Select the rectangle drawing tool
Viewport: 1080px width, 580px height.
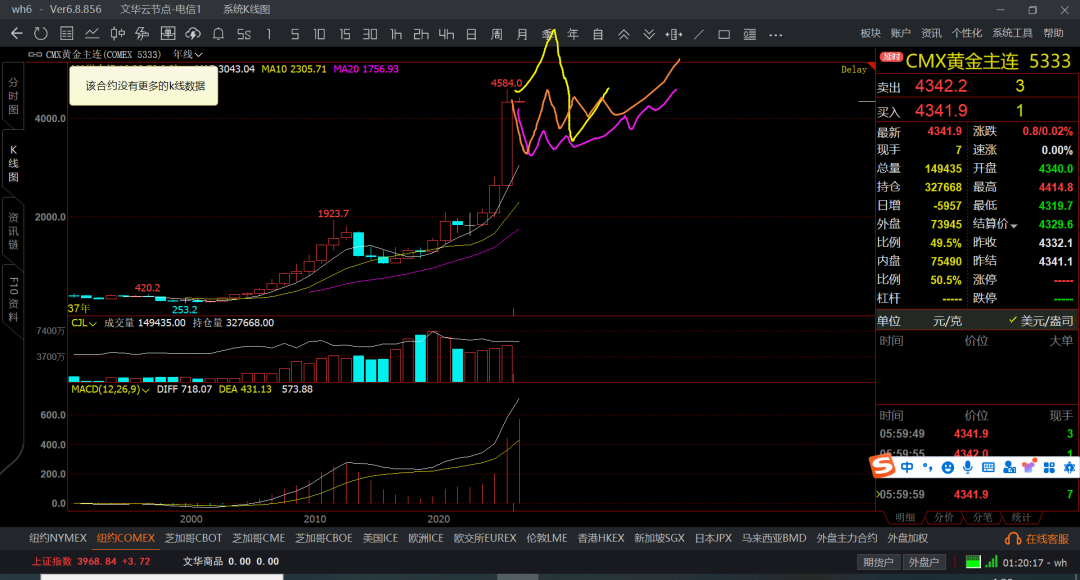(x=724, y=34)
